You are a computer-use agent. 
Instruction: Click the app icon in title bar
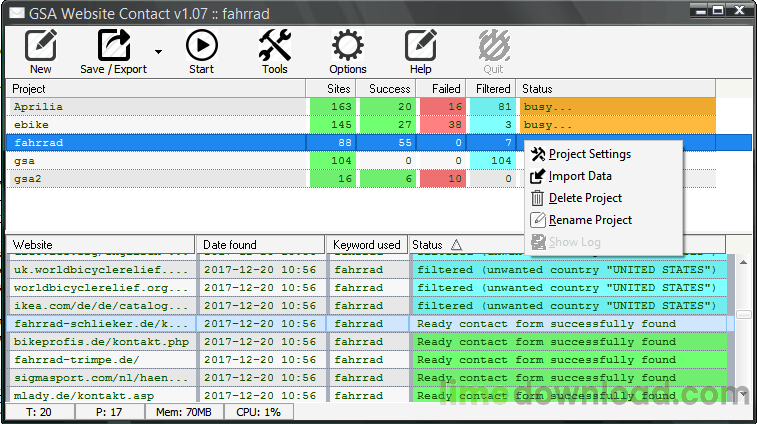tap(14, 12)
